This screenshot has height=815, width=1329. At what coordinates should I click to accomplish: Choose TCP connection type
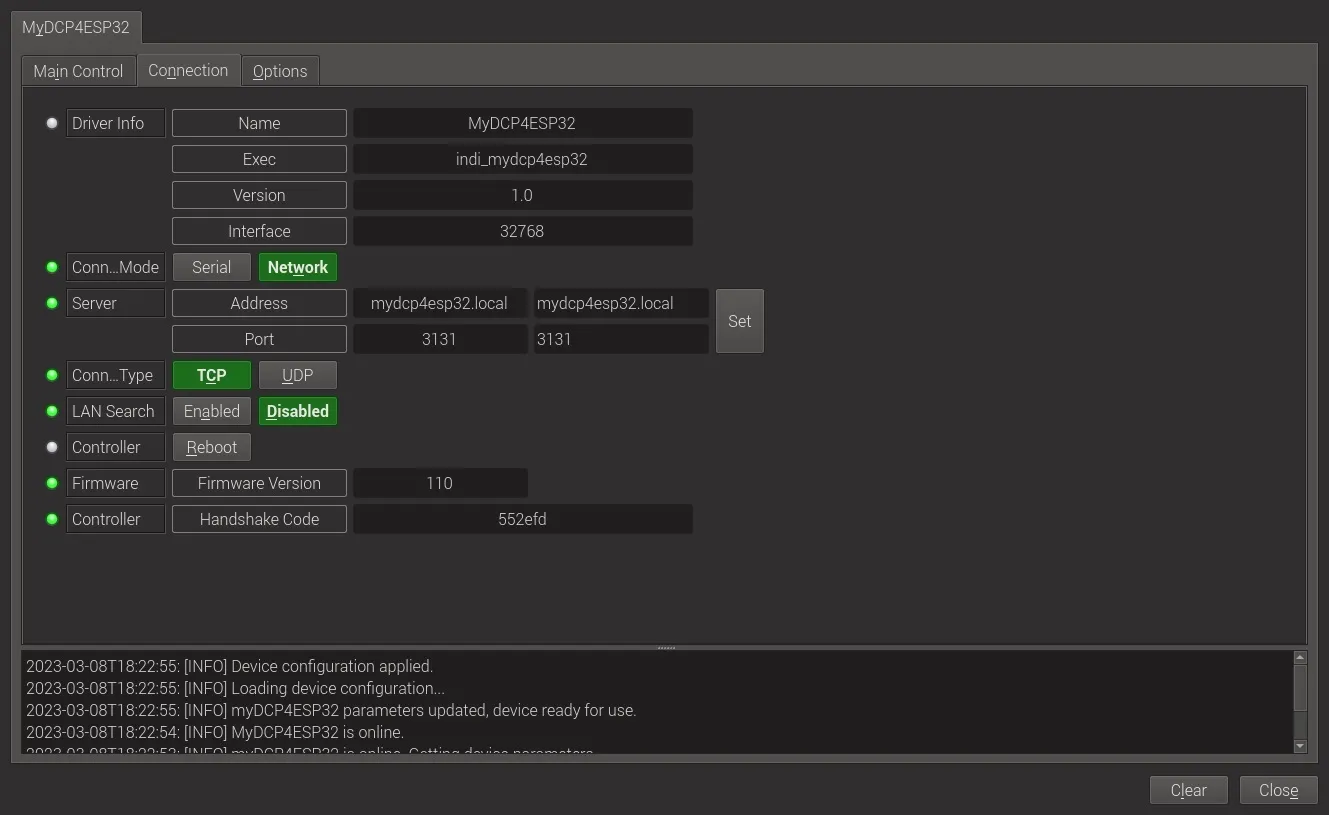212,375
